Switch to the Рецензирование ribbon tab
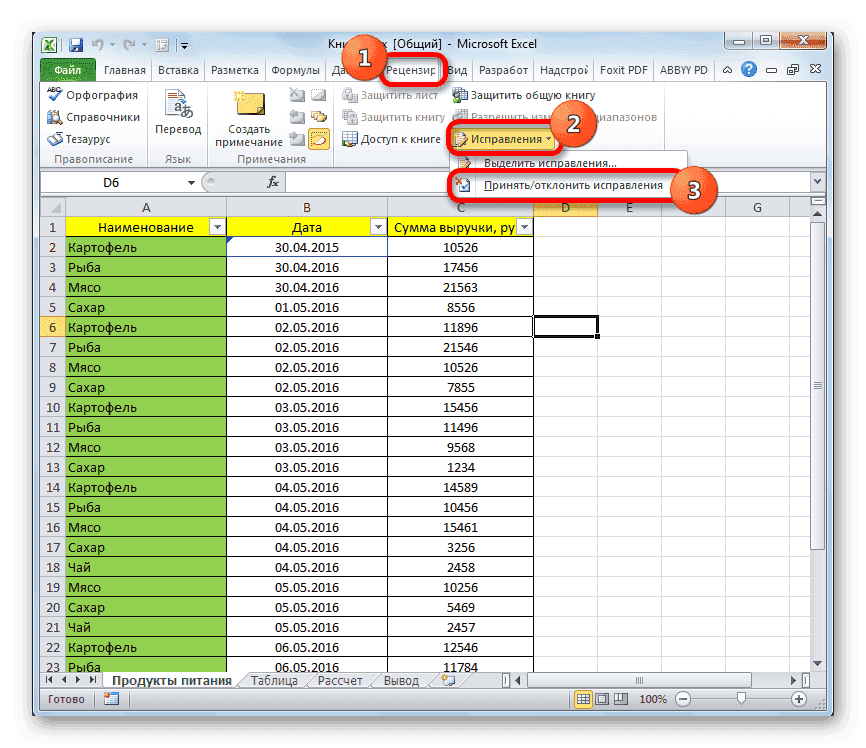This screenshot has height=748, width=866. pos(410,69)
